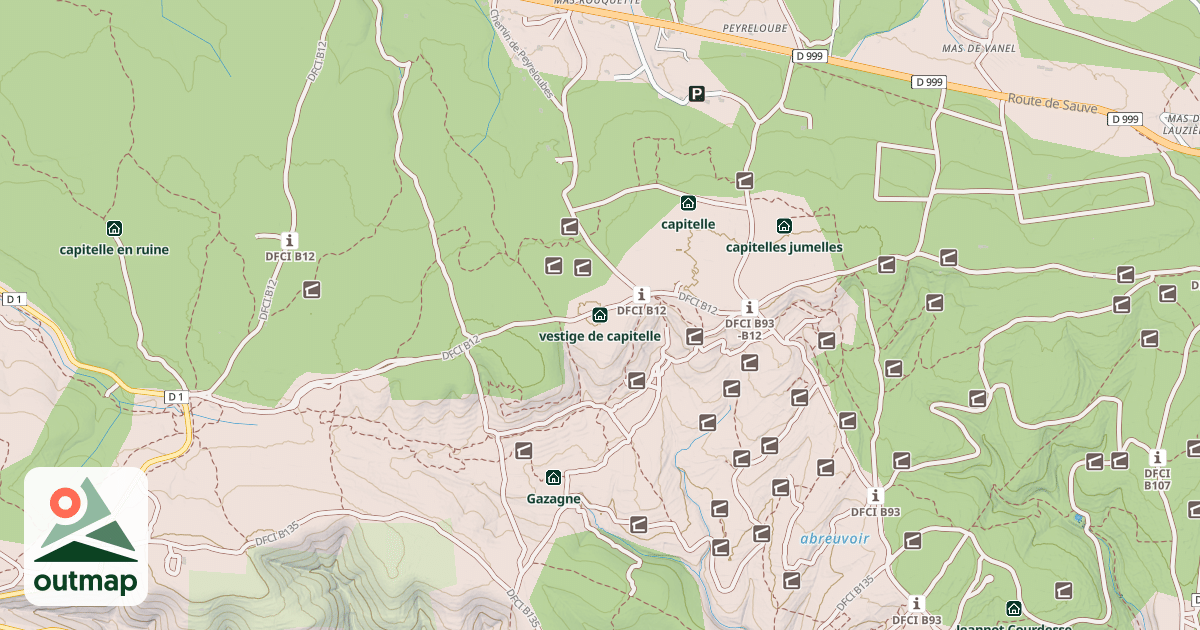Click DFCI B12 info marker above vestige de capitelle

642,294
